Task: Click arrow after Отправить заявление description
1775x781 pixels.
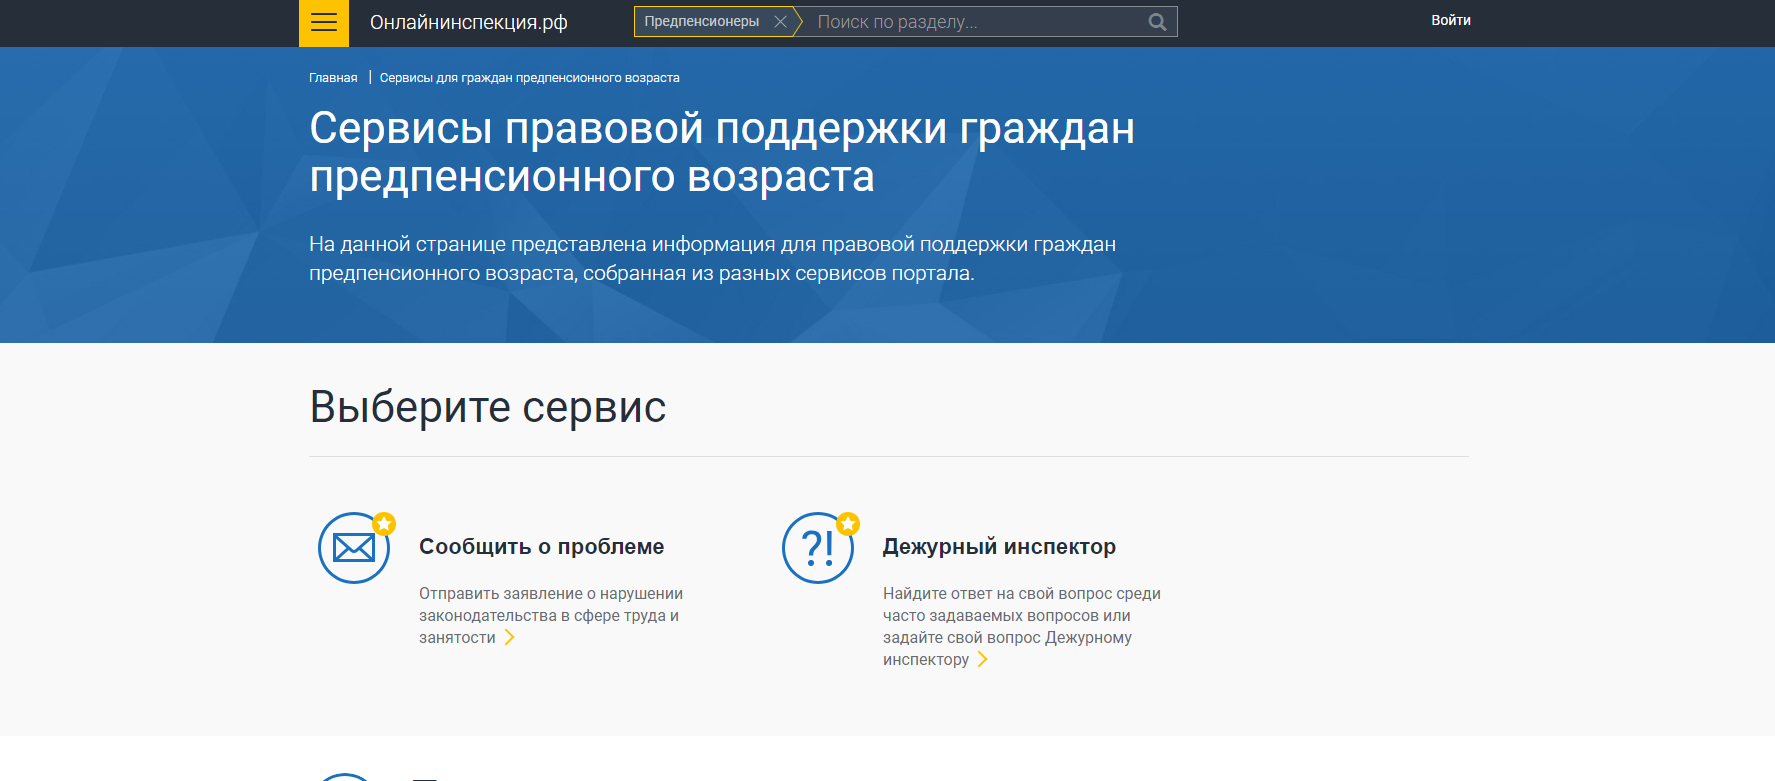Action: (x=509, y=637)
